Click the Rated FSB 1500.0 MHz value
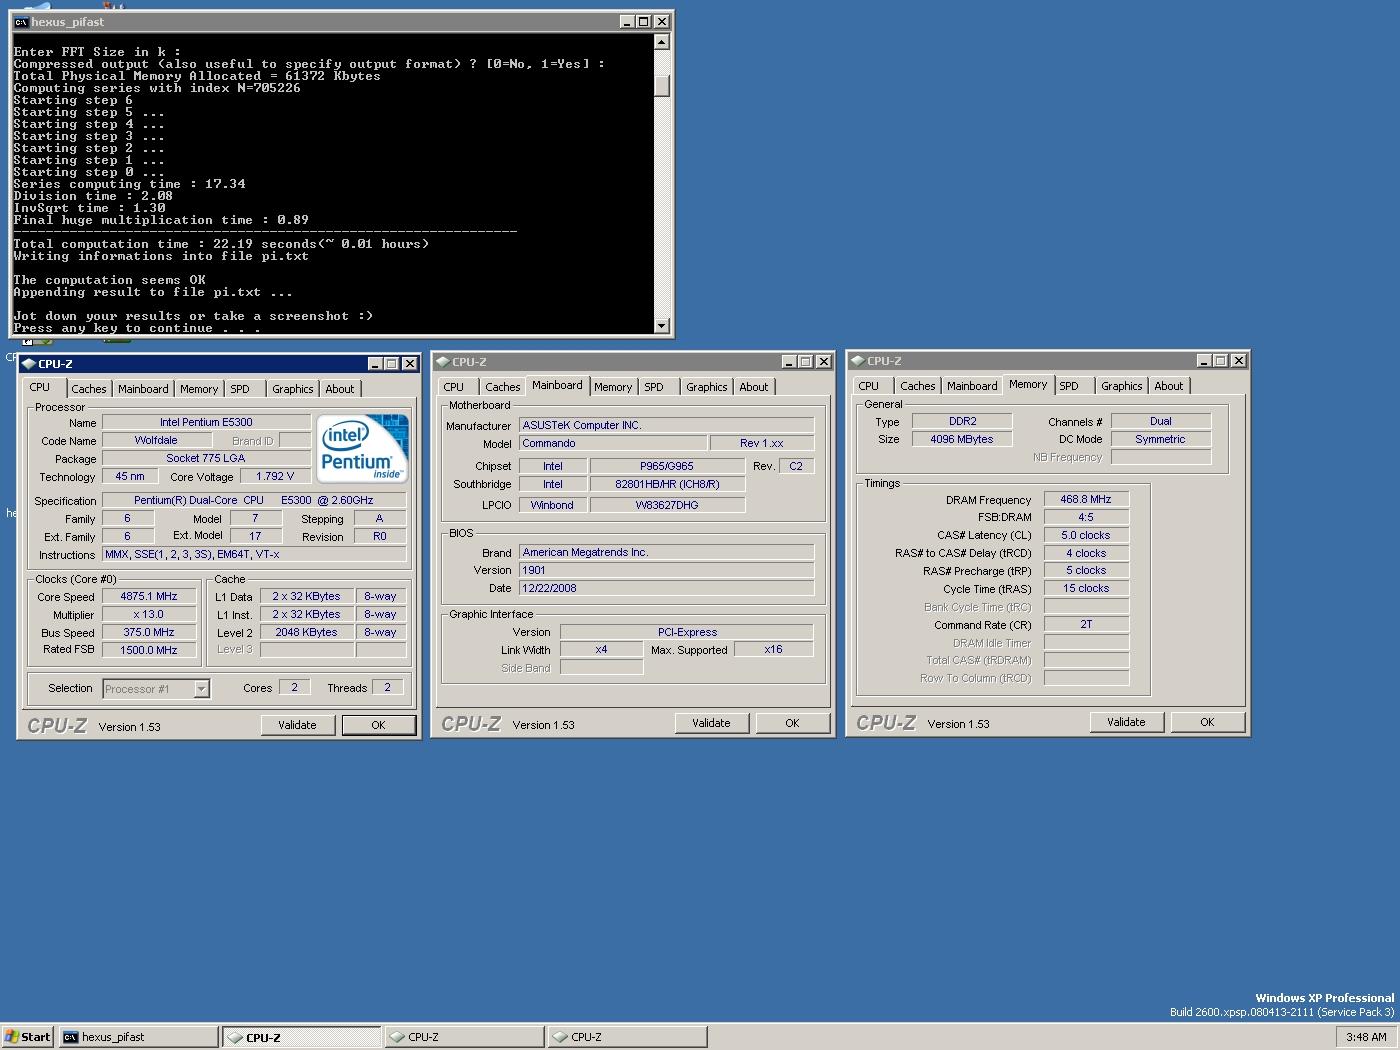 [x=149, y=650]
